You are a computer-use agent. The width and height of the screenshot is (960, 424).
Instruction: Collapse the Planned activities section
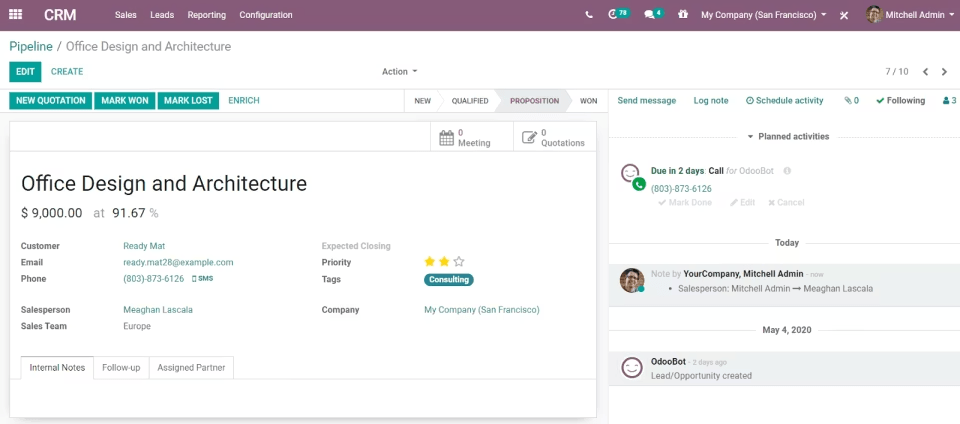pos(788,136)
